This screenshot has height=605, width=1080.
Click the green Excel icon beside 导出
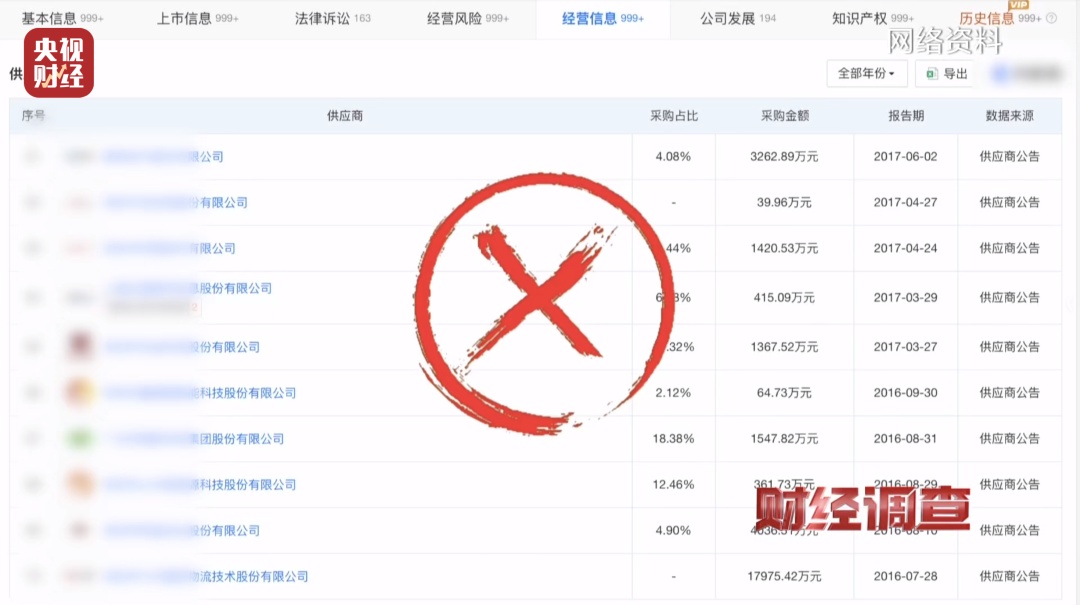pyautogui.click(x=931, y=73)
